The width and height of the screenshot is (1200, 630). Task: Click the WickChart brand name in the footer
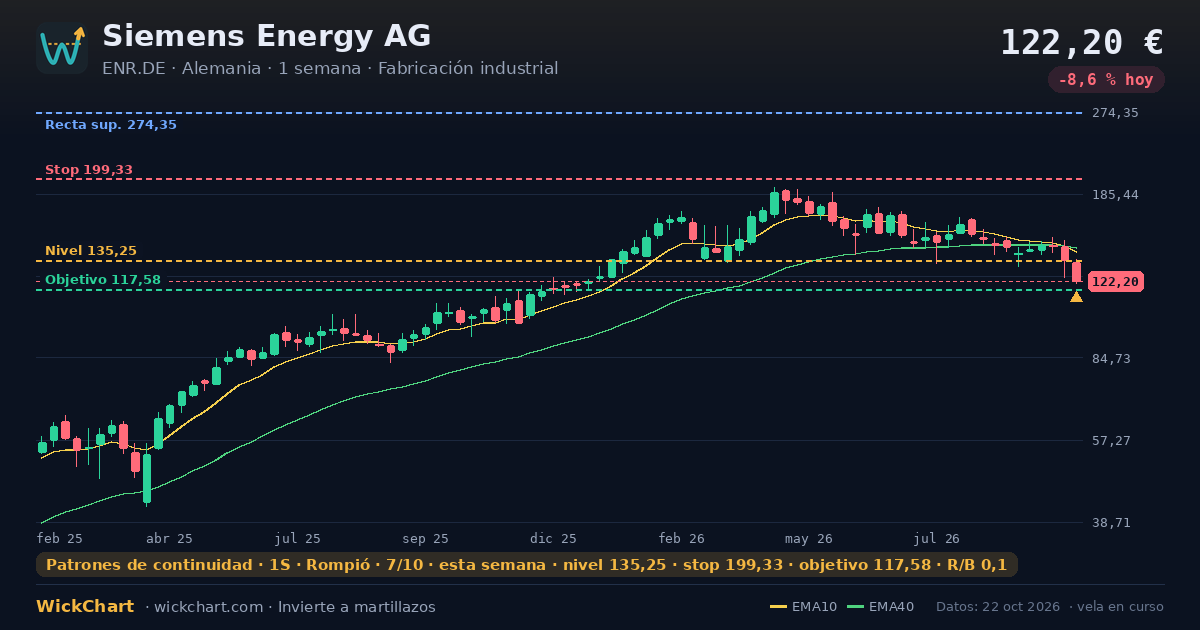click(85, 607)
